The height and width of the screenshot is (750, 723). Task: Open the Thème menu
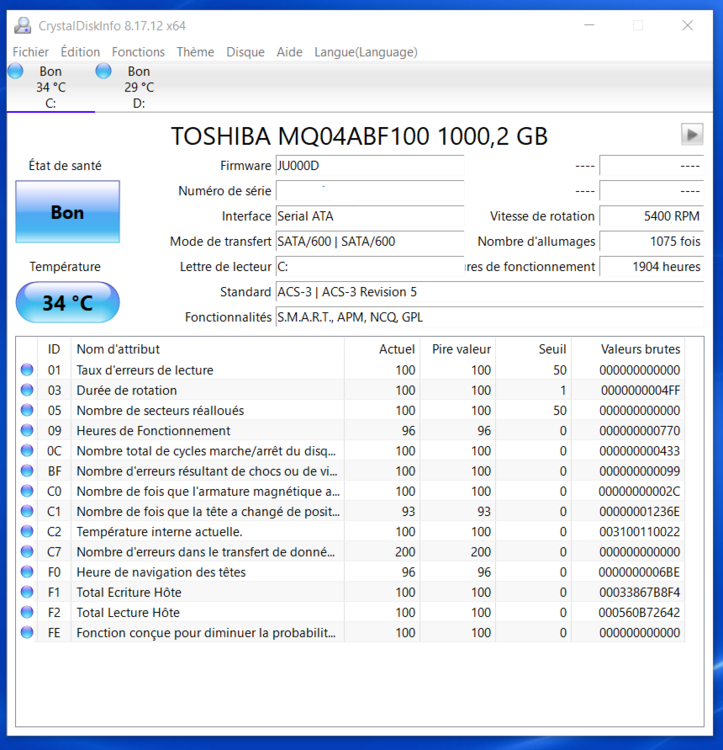coord(195,52)
